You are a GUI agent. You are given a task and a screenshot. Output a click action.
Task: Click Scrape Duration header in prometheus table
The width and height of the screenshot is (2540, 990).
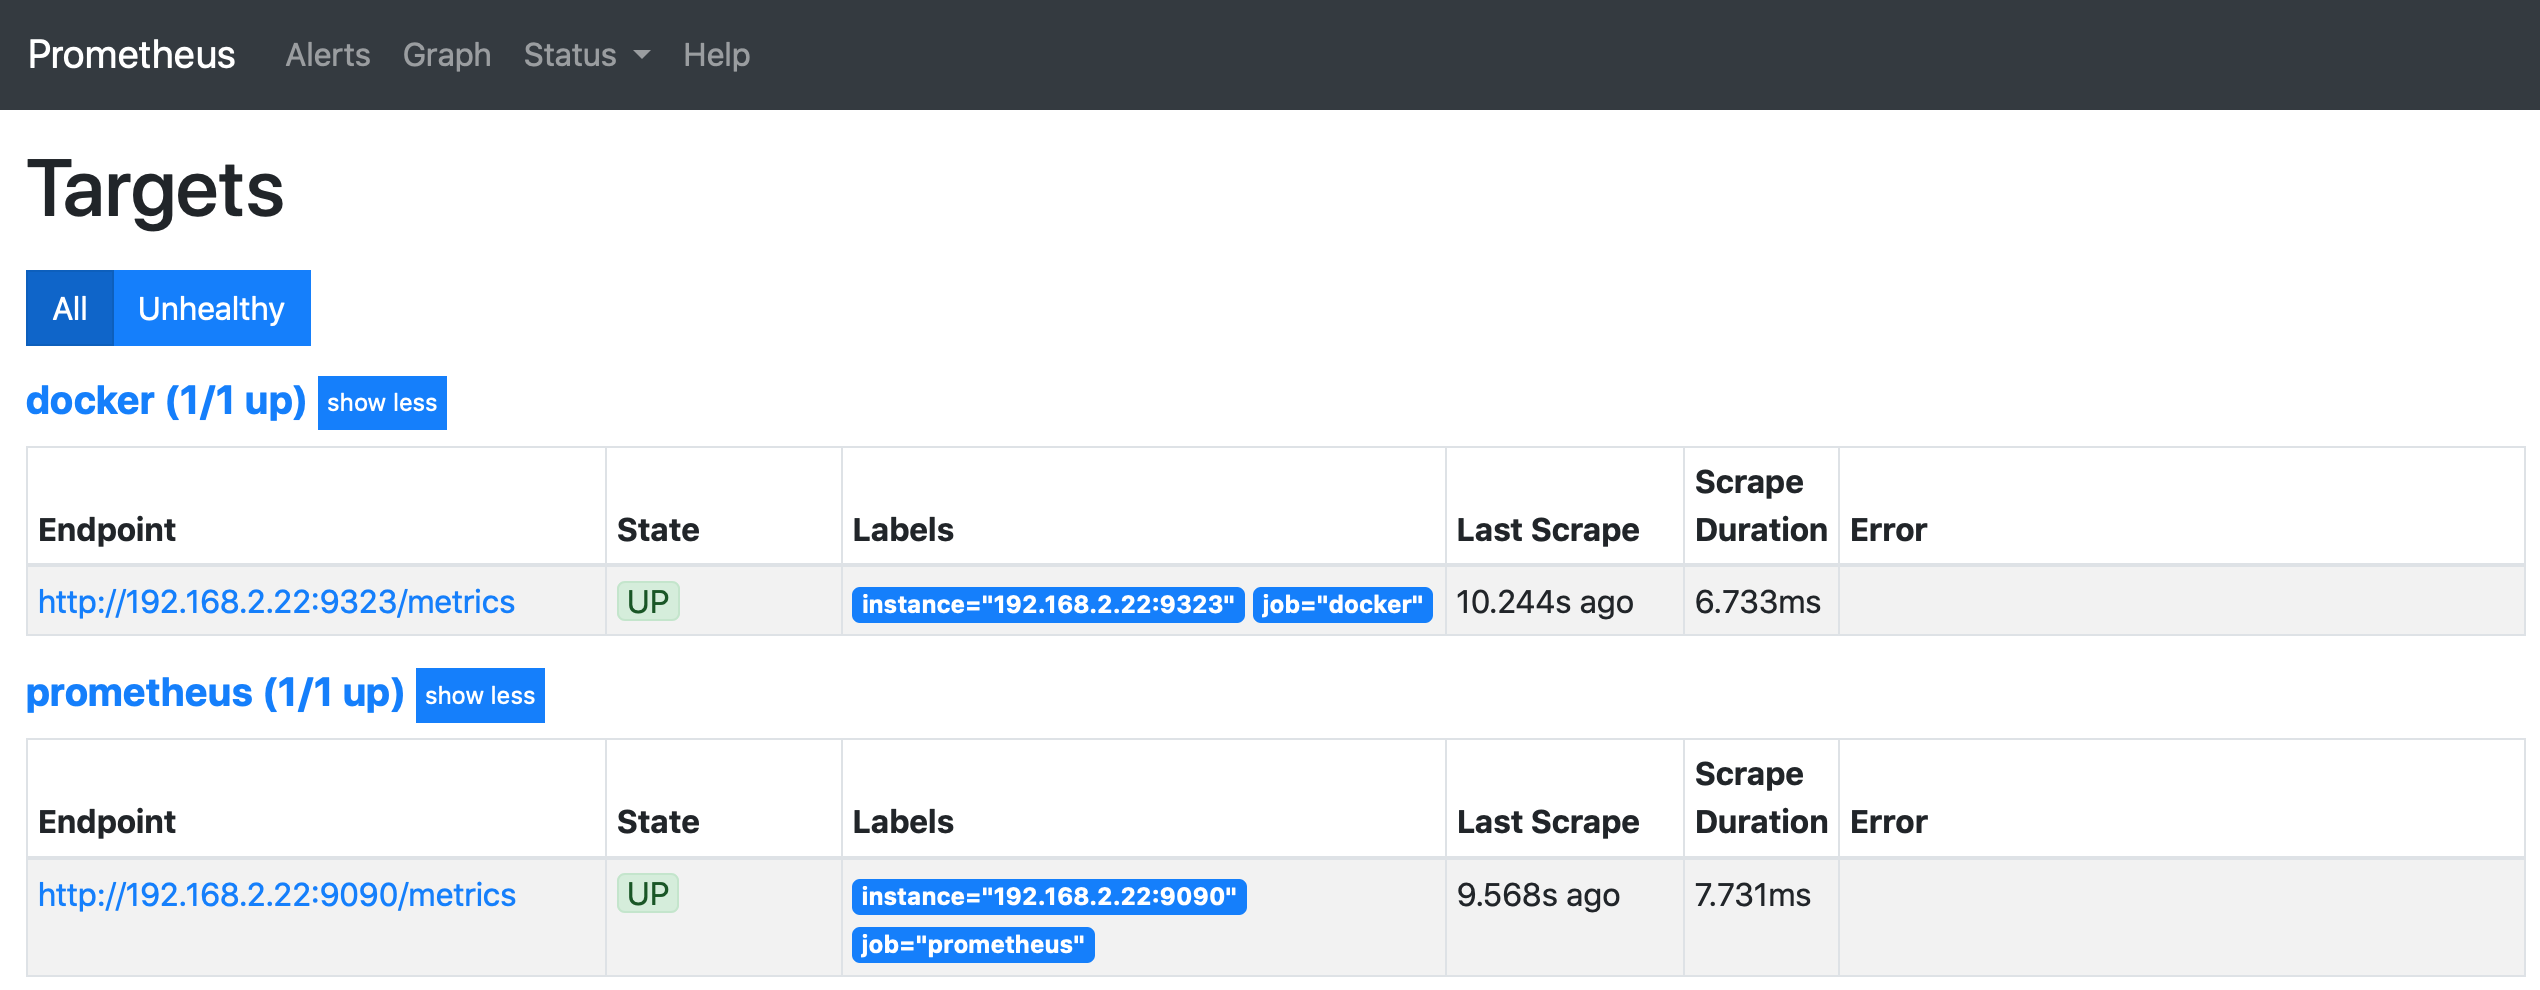click(1761, 798)
